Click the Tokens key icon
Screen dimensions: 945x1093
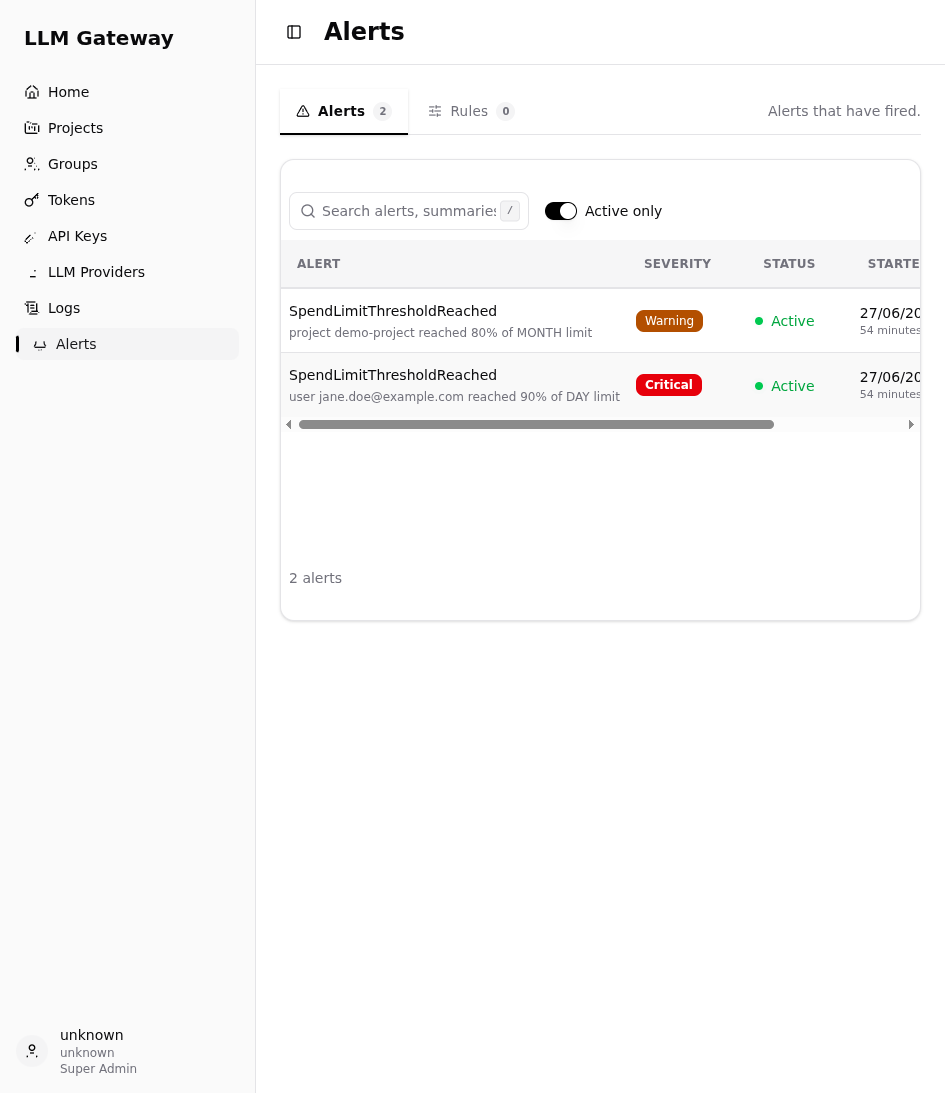pos(31,200)
